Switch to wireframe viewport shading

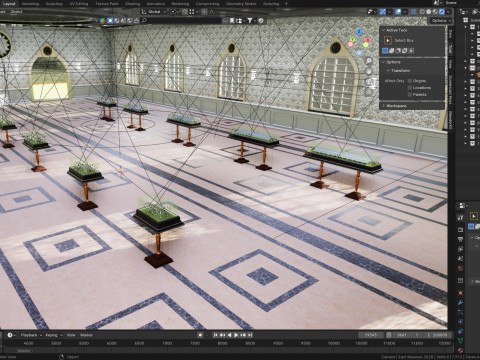(422, 12)
